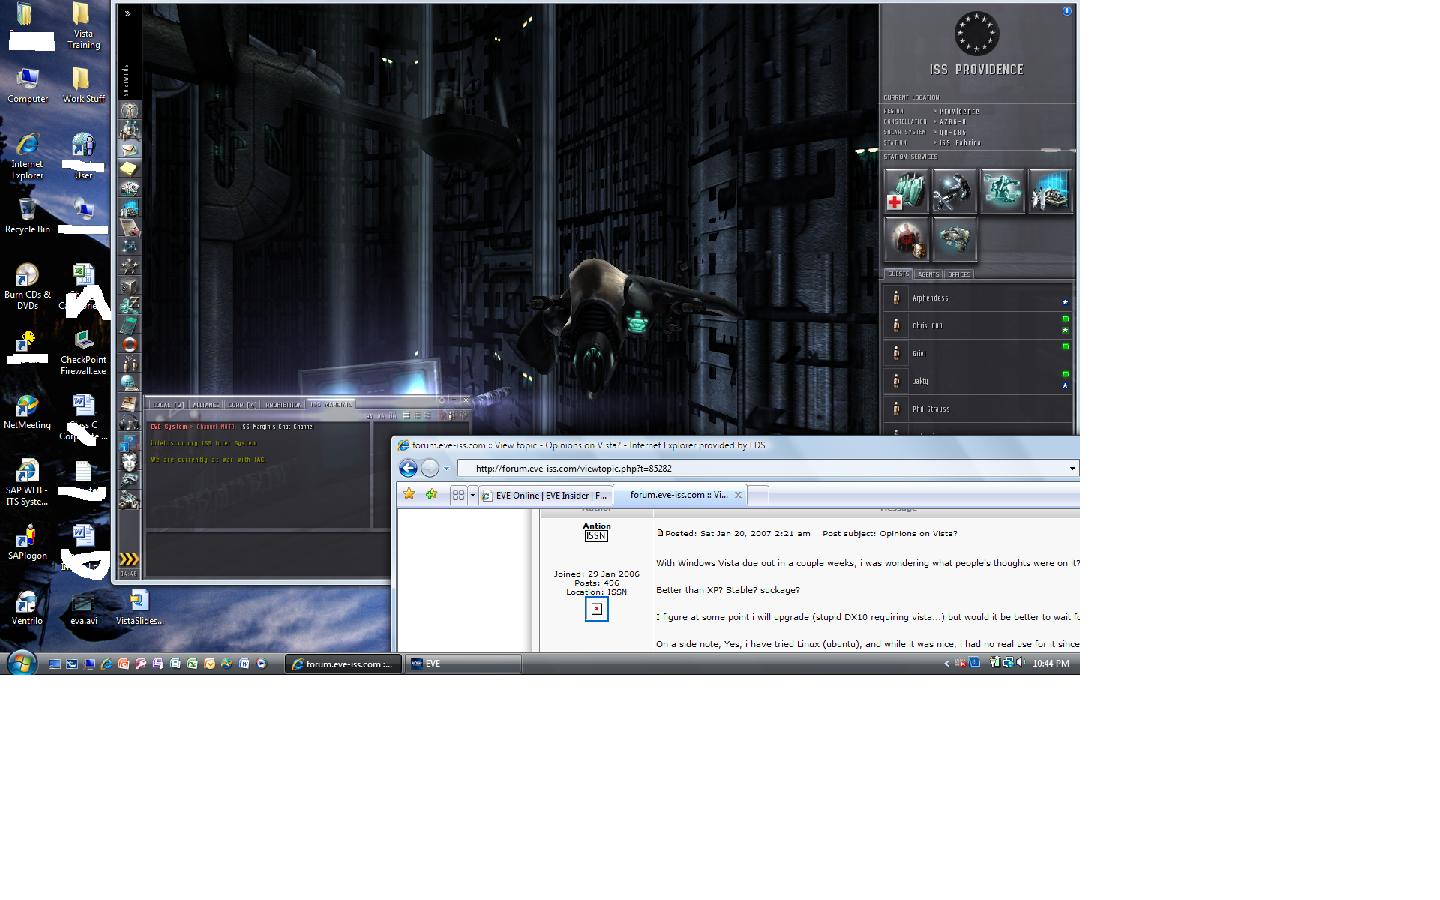Click the yellow chevrons in EVE sidebar
The width and height of the screenshot is (1440, 900).
129,559
